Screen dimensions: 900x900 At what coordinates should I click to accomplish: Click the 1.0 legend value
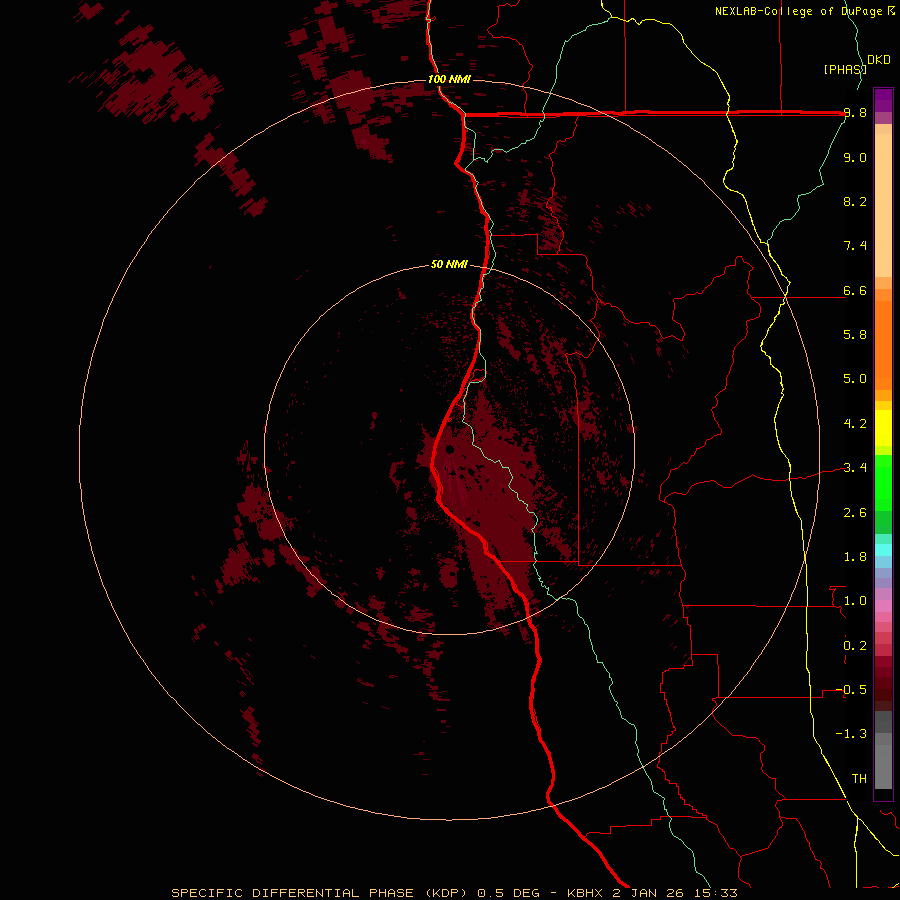tap(855, 601)
